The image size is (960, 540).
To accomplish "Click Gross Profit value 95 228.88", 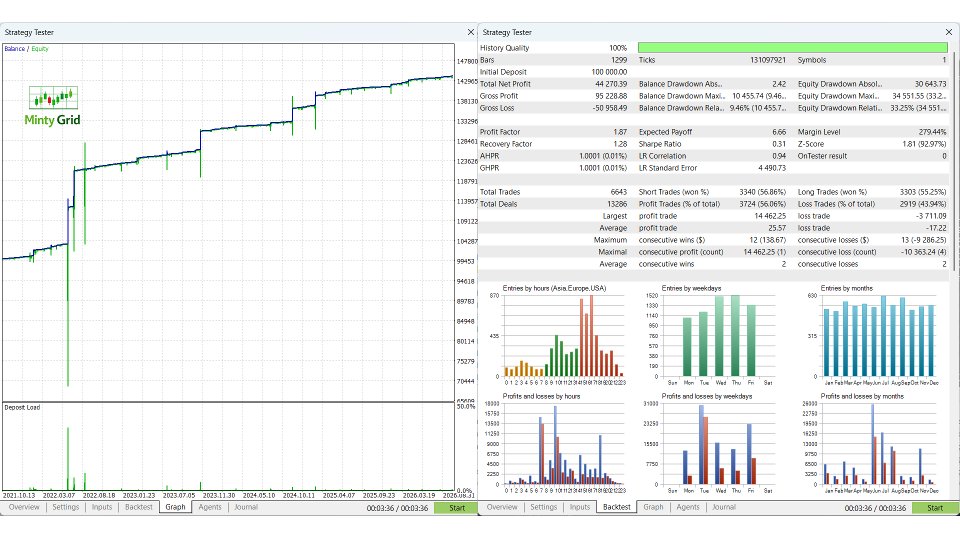I will click(611, 96).
